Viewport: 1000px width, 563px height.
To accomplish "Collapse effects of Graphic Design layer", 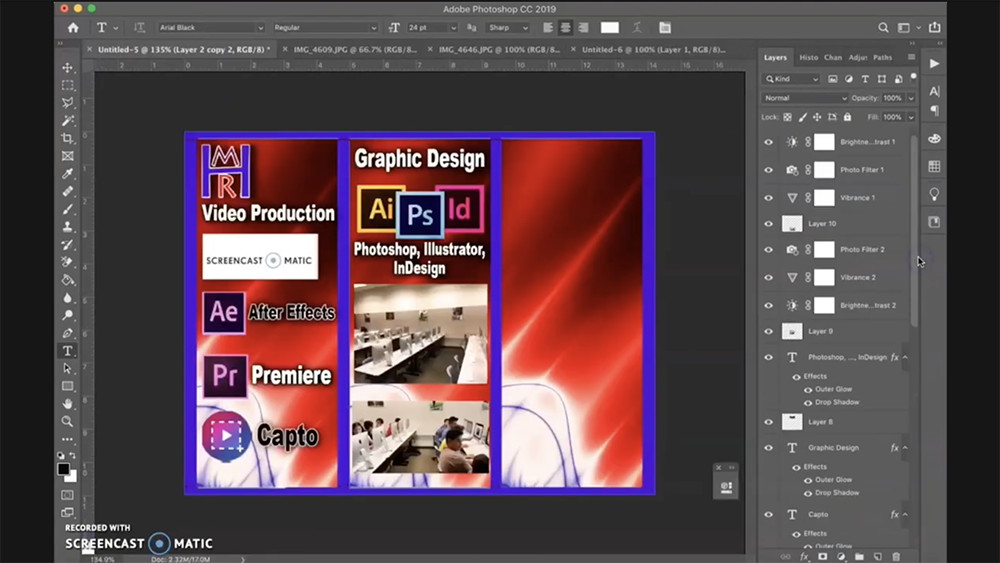I will click(905, 448).
